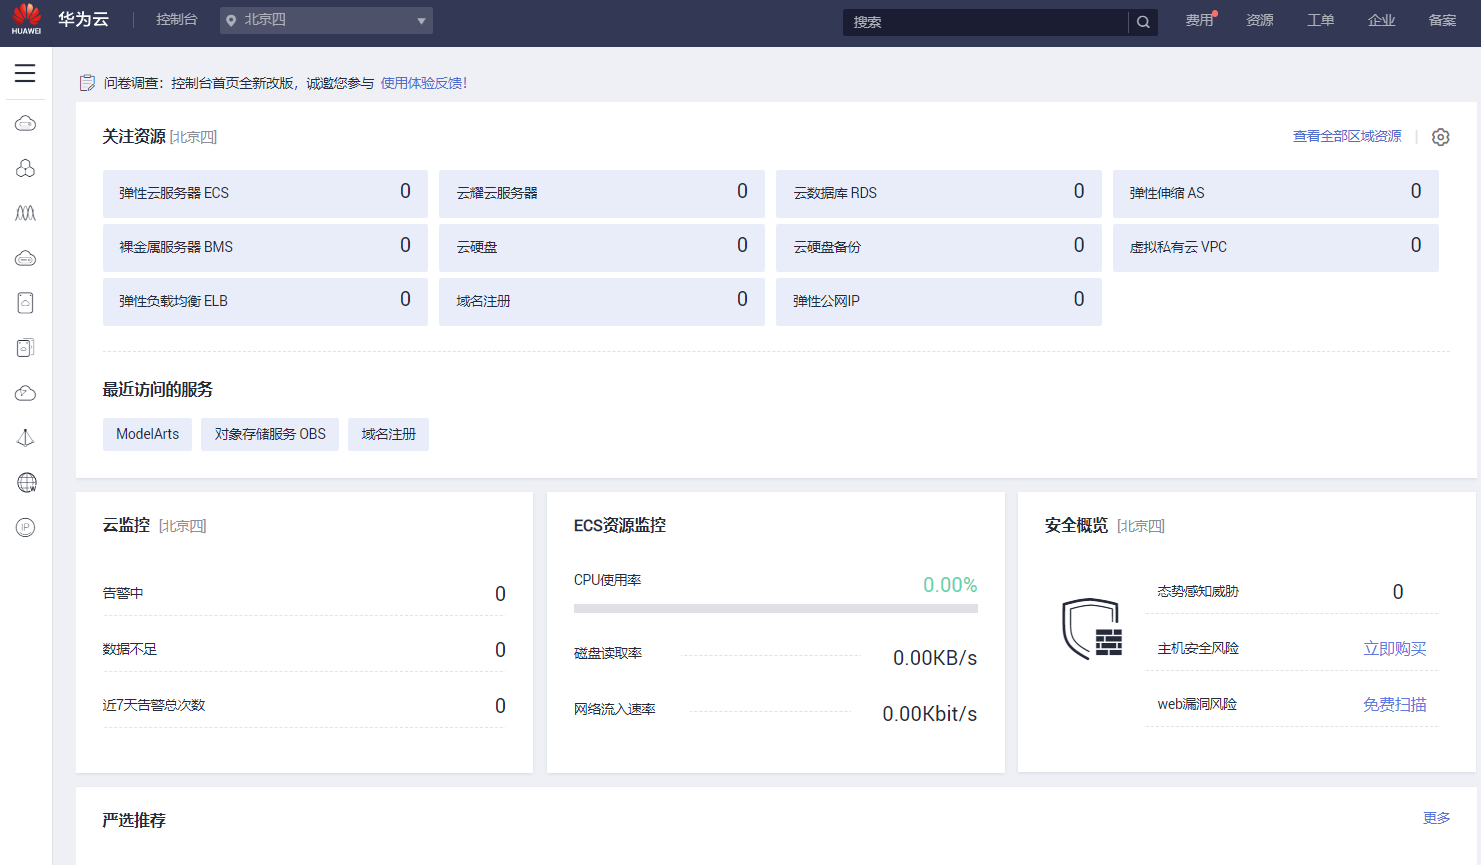This screenshot has width=1481, height=865.
Task: Open the 工单 ticket menu
Action: tap(1320, 20)
